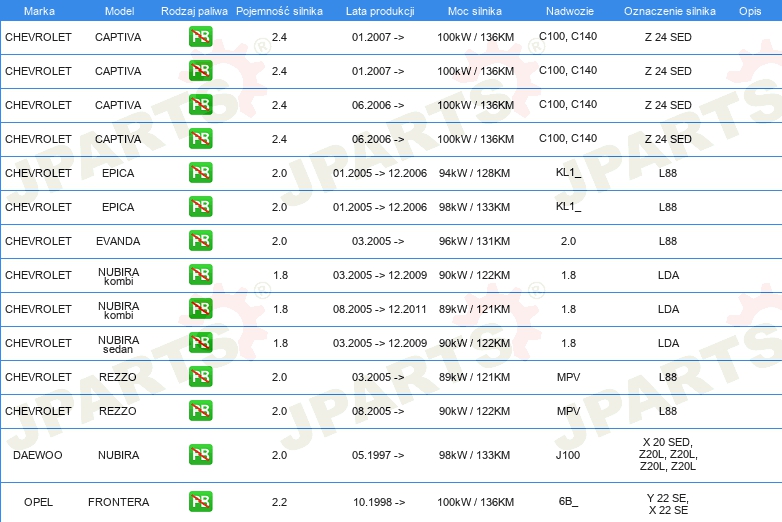
Task: Click the fuel icon in DAEWOO NUBIRA row
Action: click(200, 454)
